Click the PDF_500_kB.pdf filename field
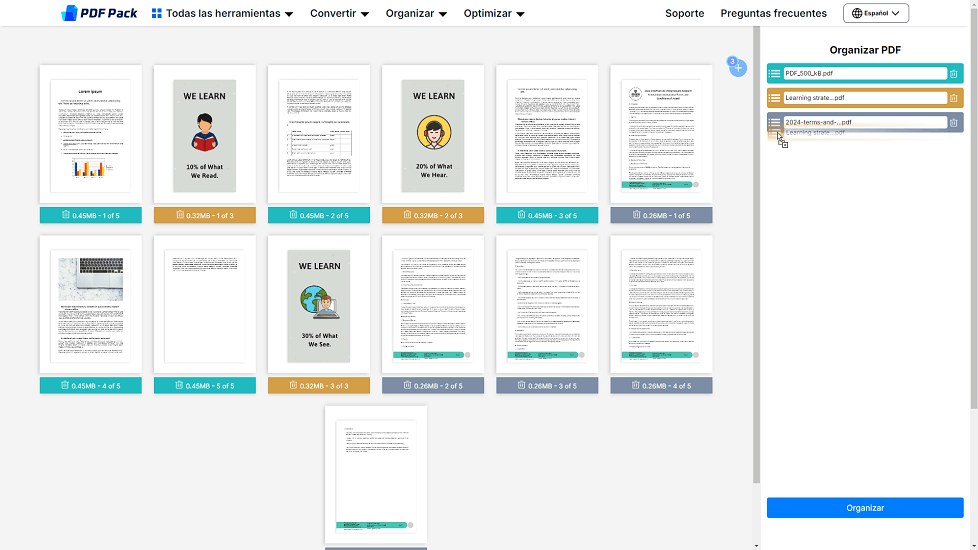The image size is (978, 550). click(864, 73)
